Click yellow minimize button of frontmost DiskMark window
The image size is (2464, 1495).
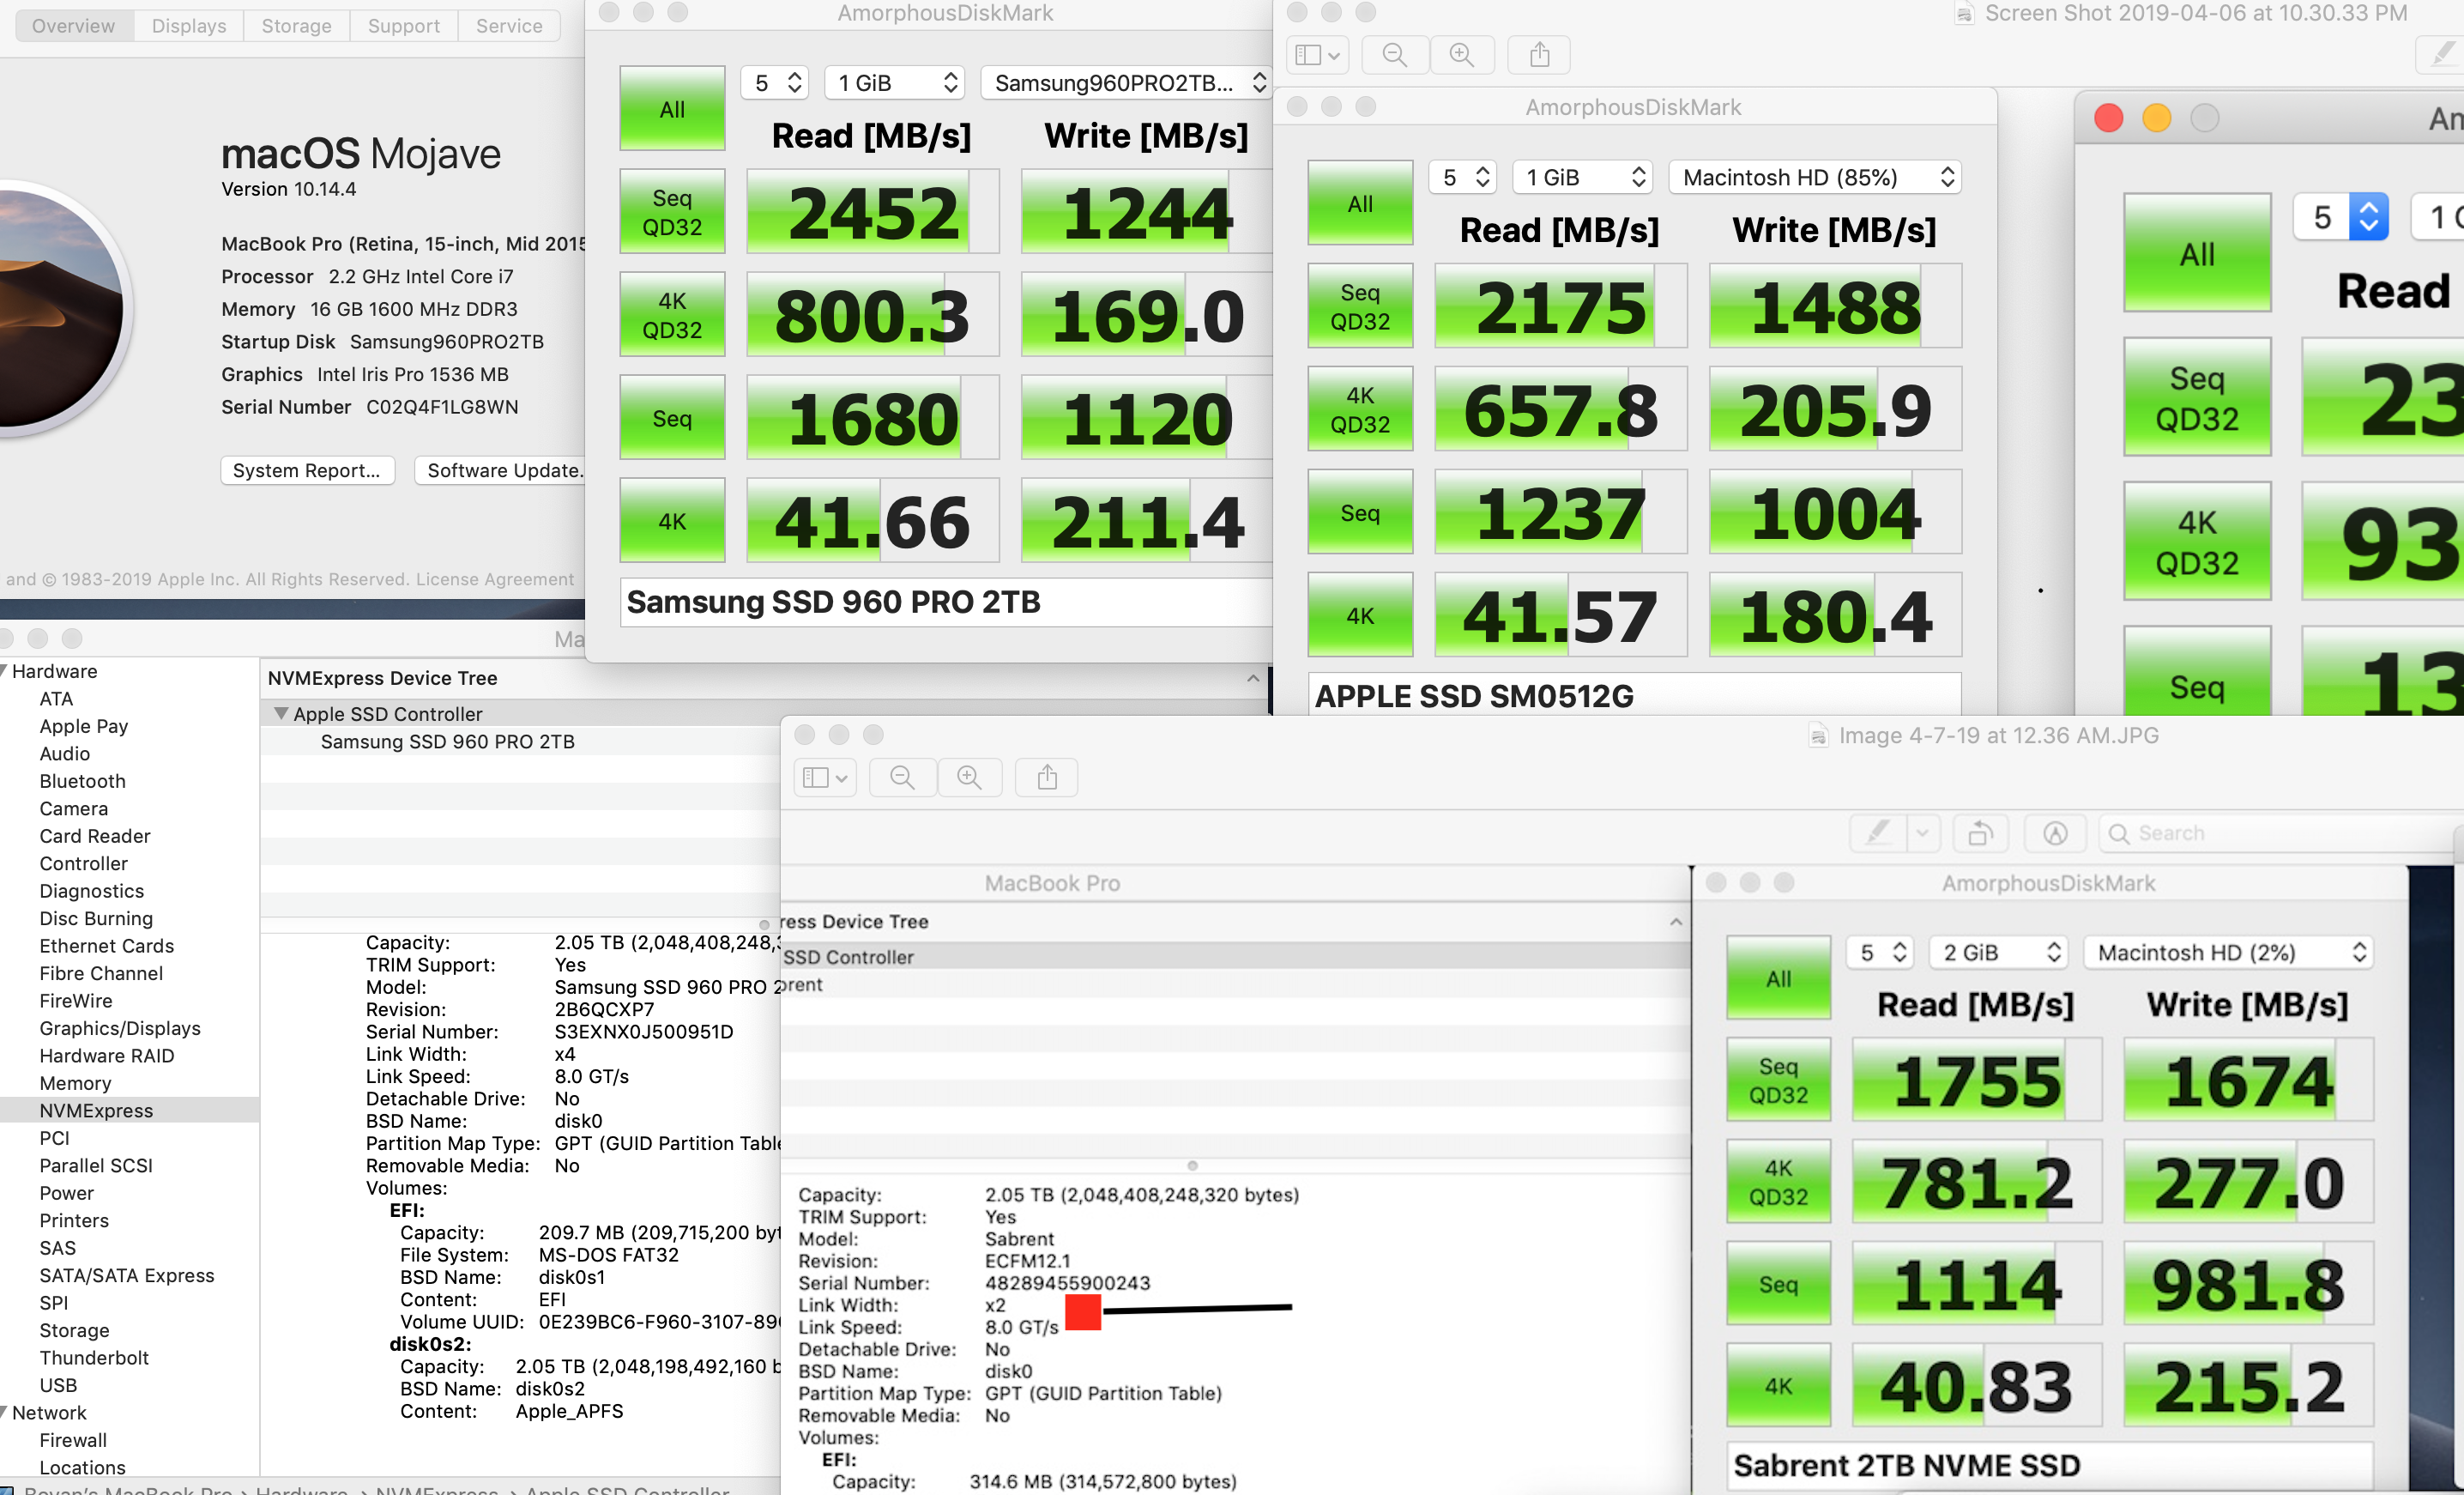click(2157, 118)
